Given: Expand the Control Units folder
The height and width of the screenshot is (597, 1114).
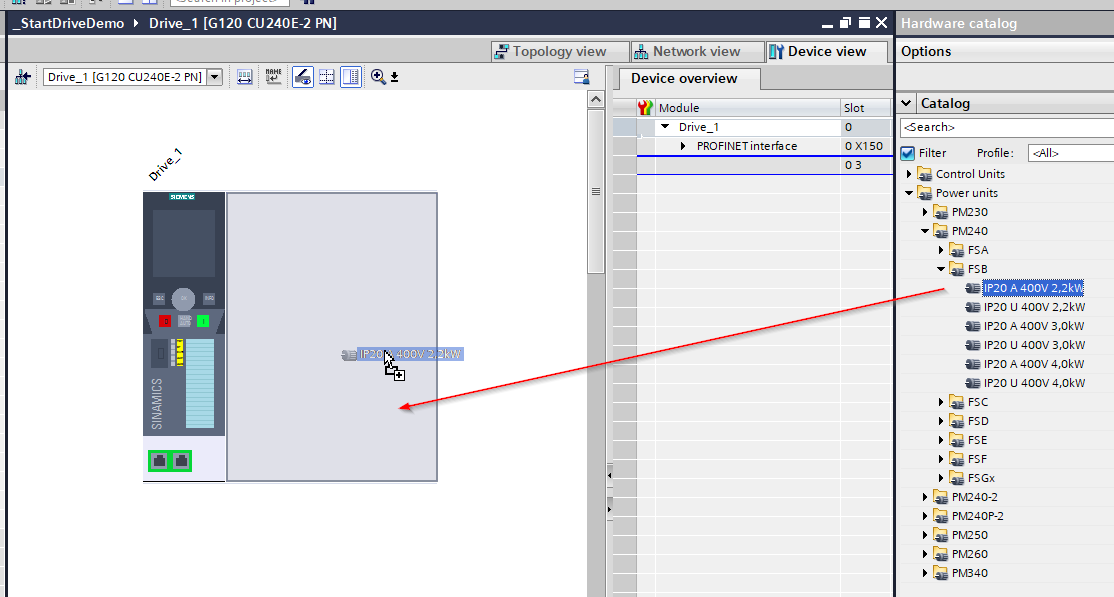Looking at the screenshot, I should (x=909, y=174).
